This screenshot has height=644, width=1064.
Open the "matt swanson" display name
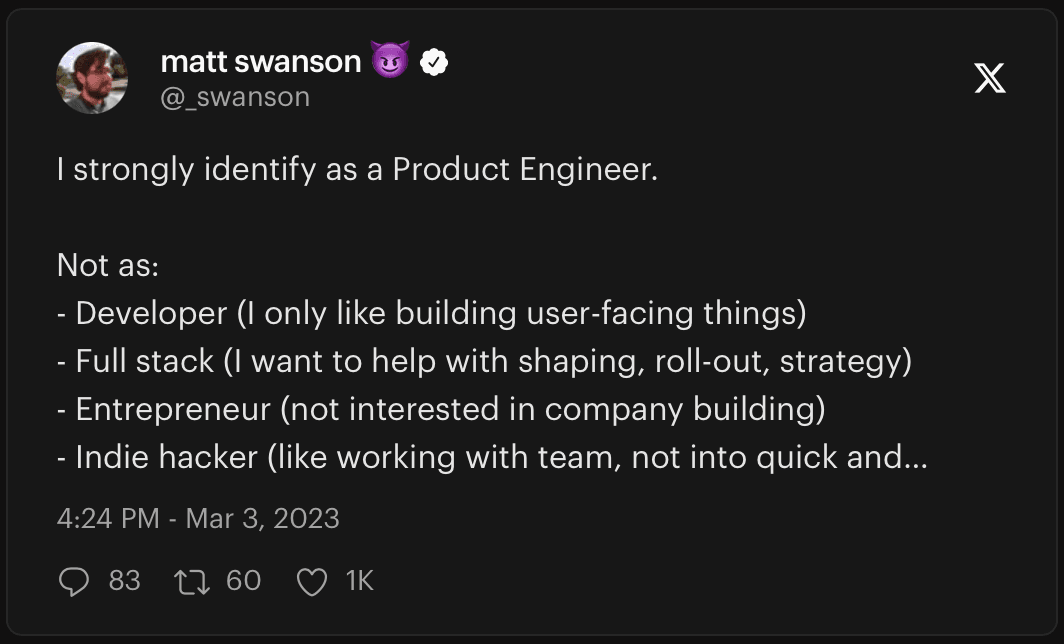(x=260, y=62)
